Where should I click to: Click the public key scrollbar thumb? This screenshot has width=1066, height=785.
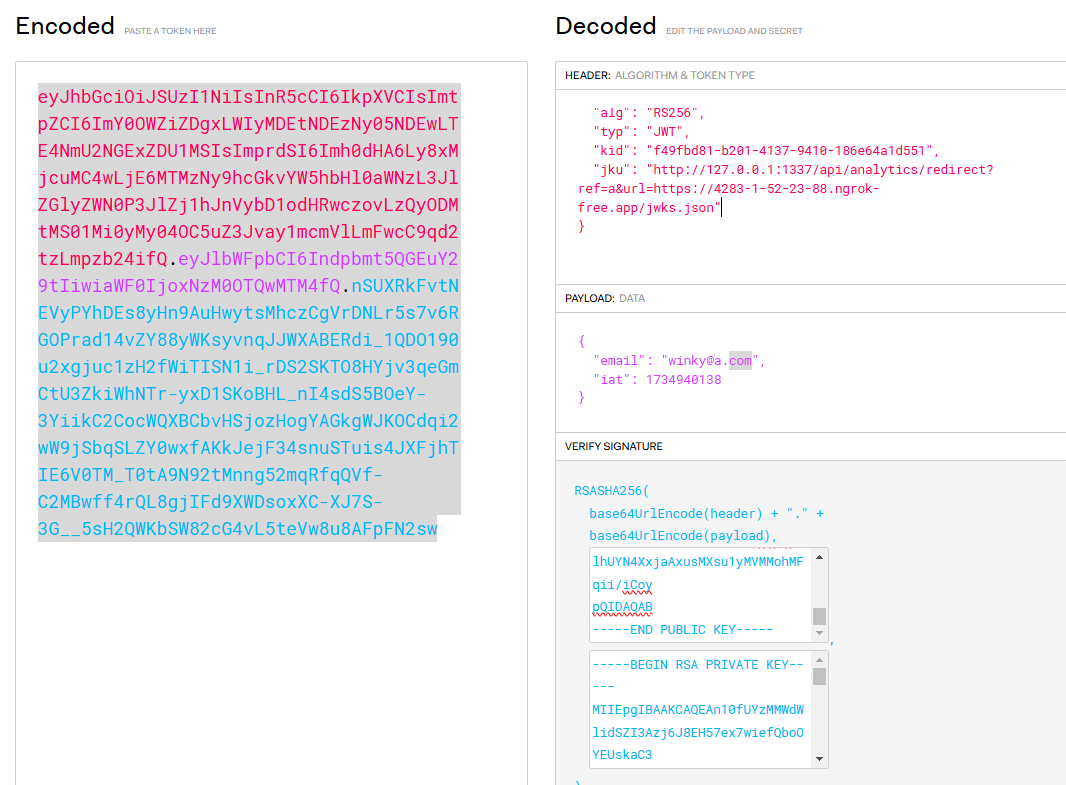[820, 615]
